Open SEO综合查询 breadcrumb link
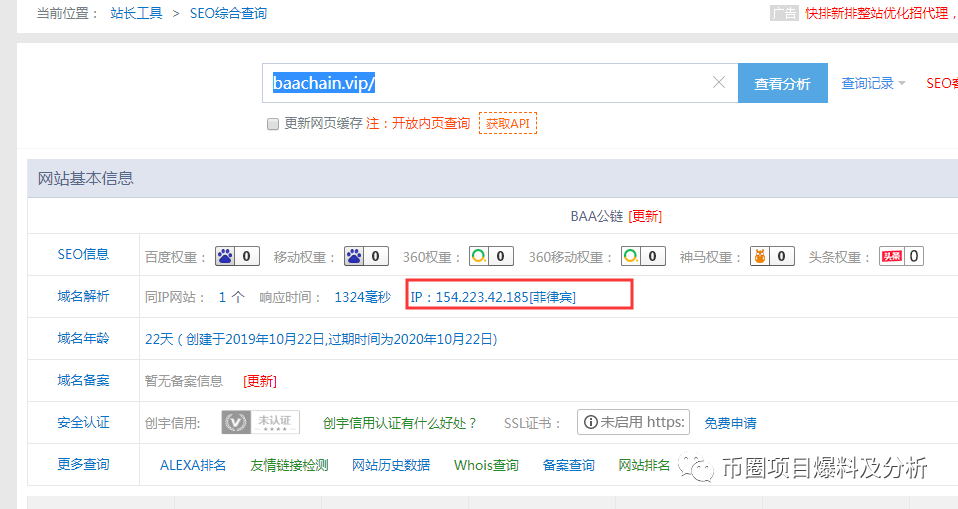This screenshot has height=509, width=958. coord(229,13)
